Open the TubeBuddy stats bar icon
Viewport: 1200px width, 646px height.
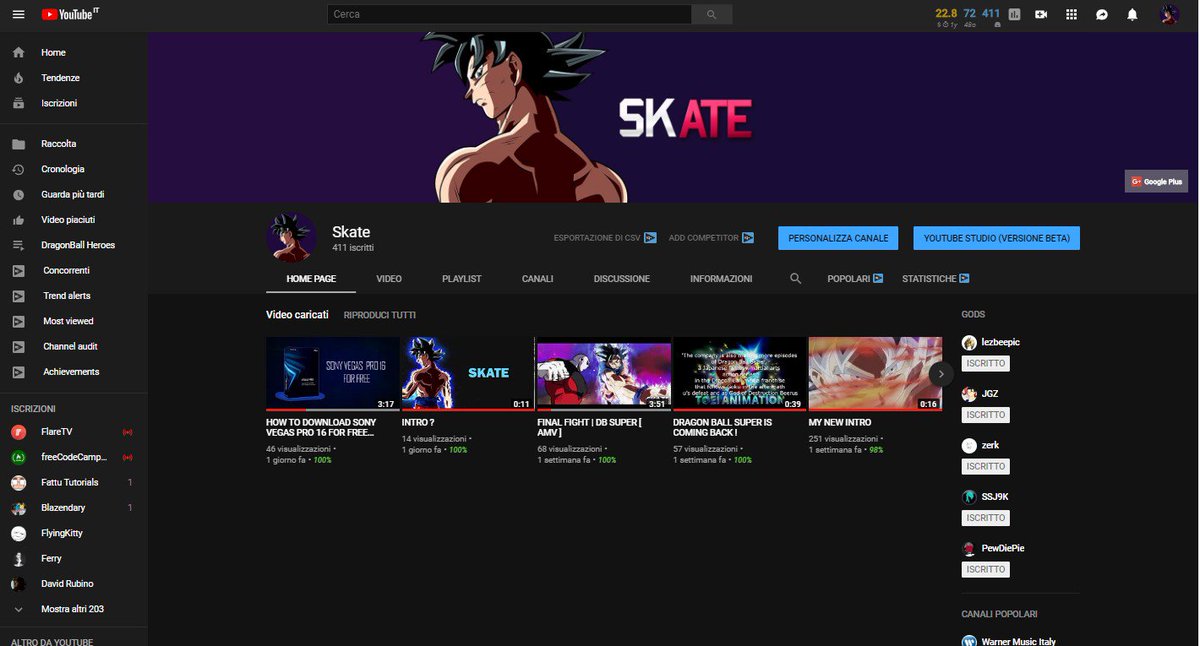[1015, 14]
